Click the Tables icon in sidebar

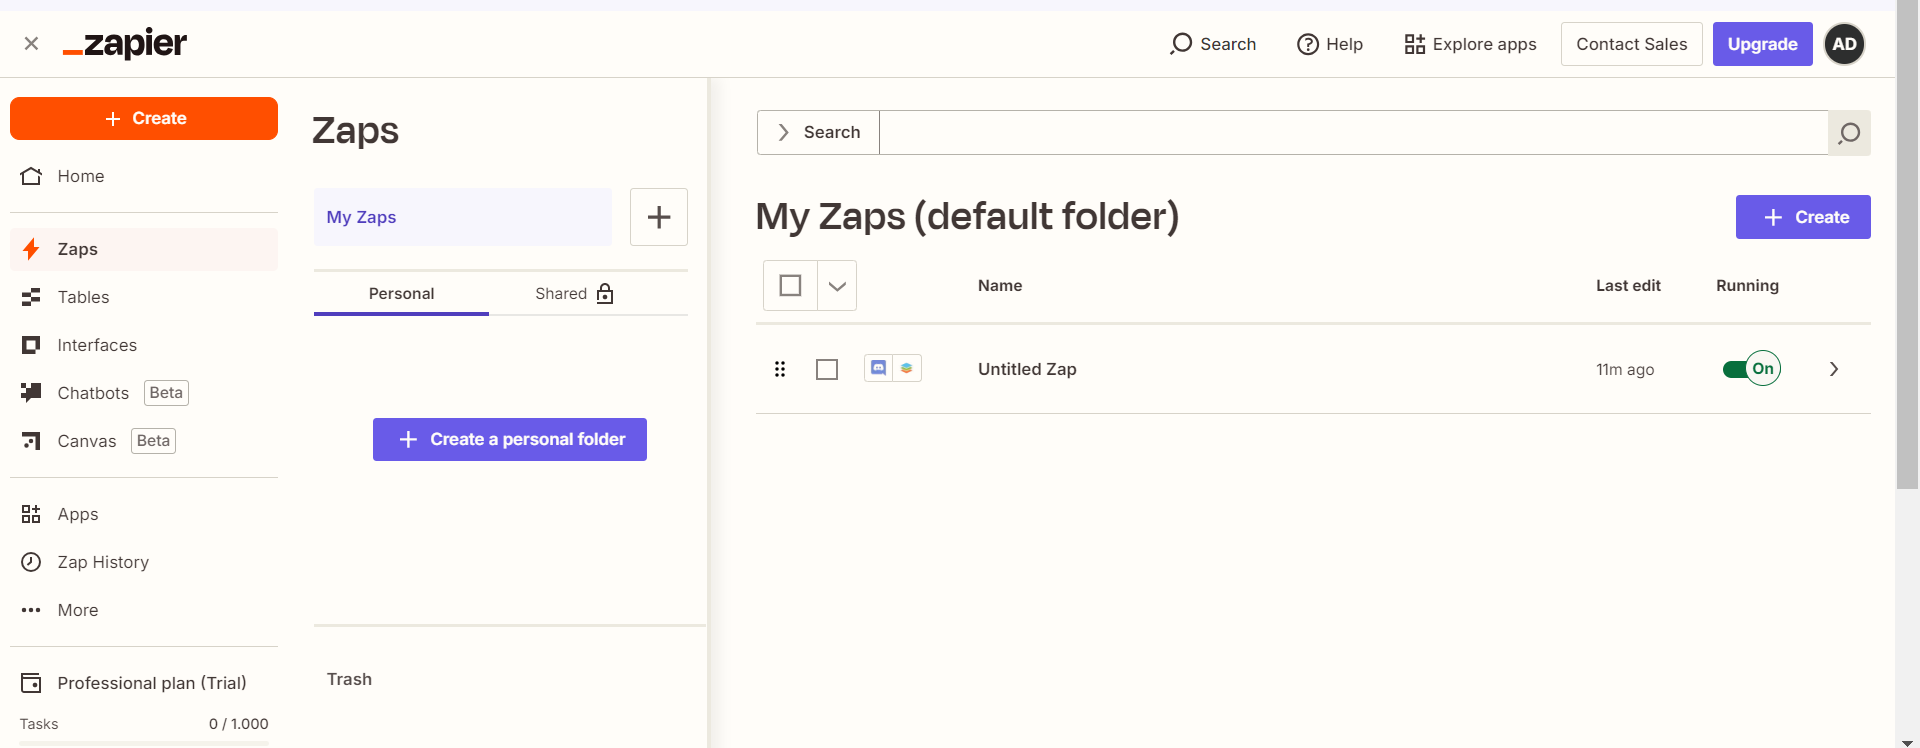tap(32, 297)
